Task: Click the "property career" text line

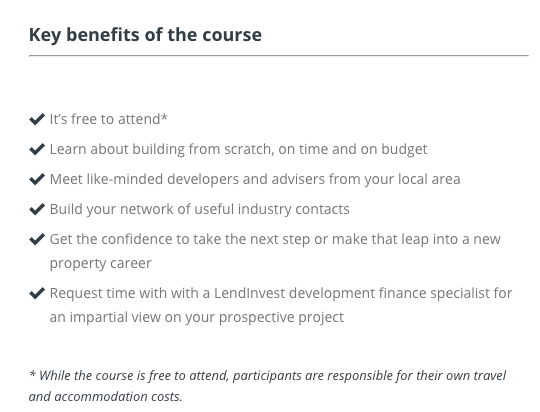Action: coord(101,264)
